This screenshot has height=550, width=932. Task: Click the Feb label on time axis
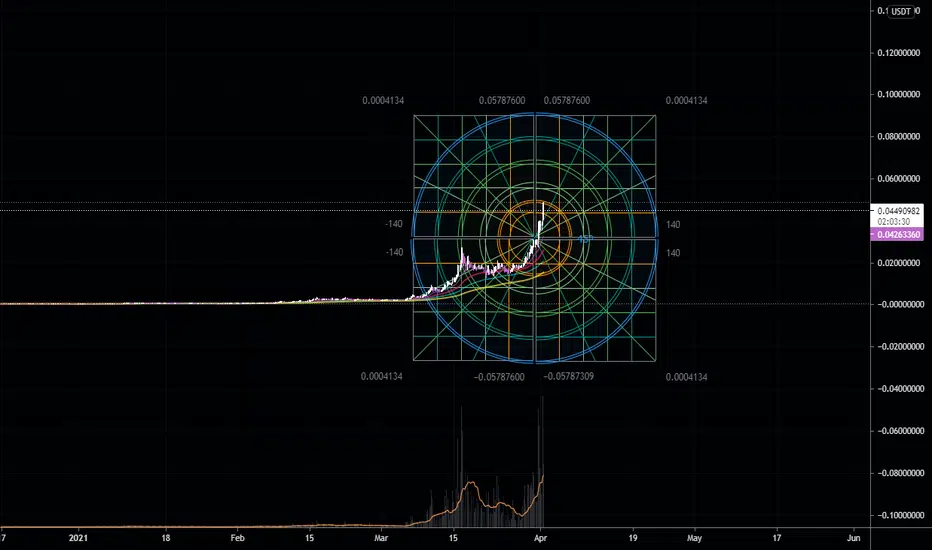[237, 538]
